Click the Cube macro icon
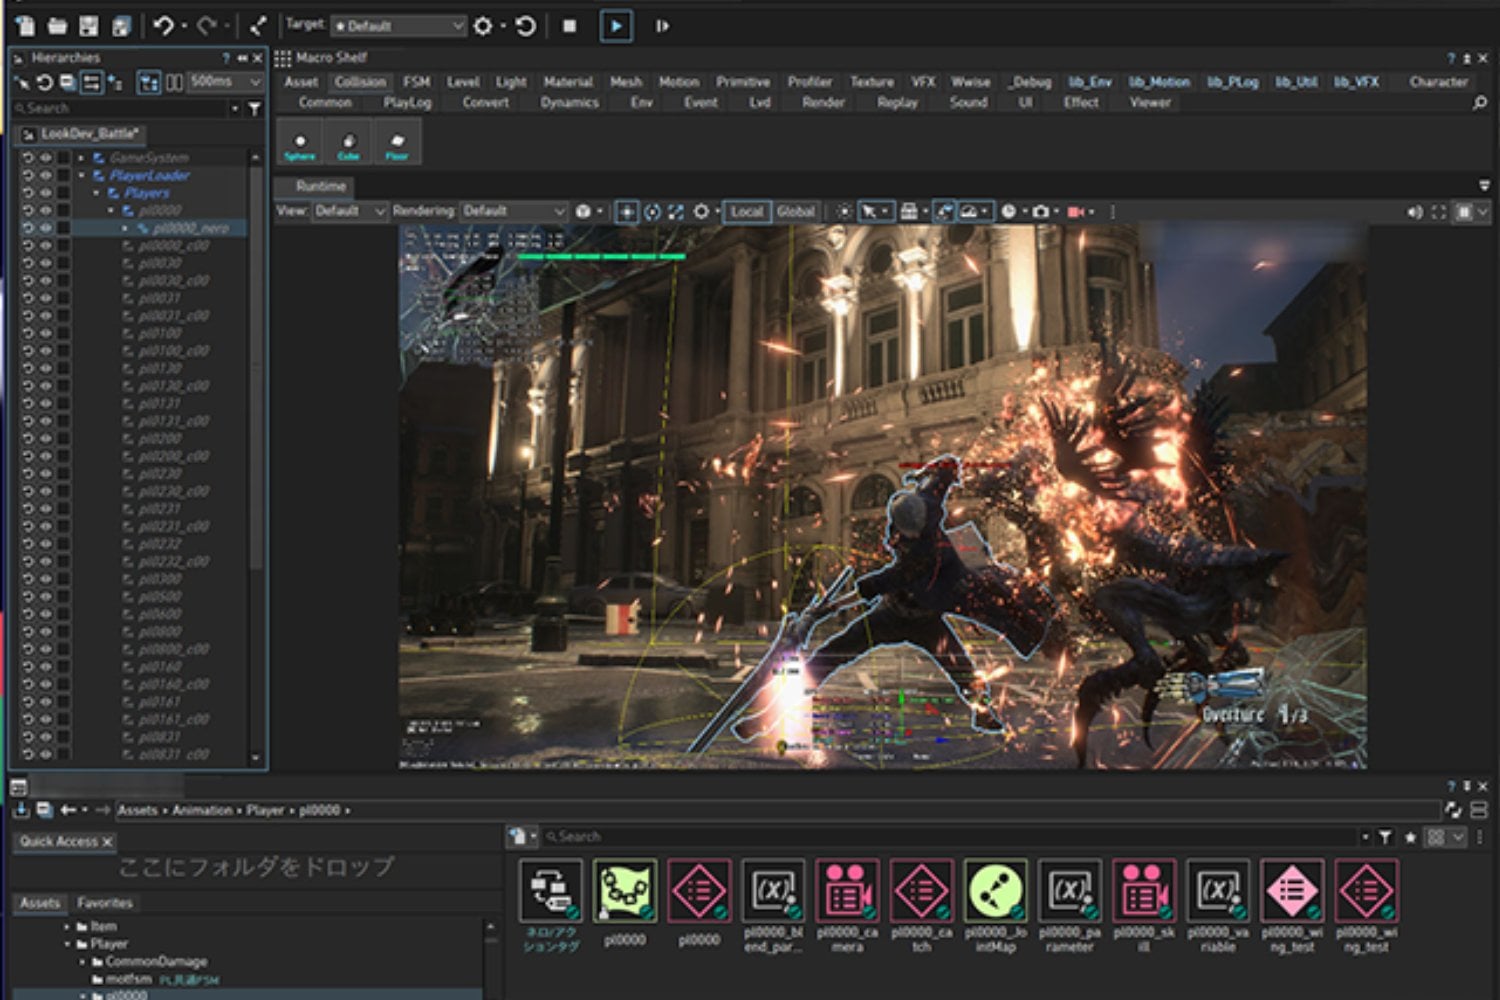Viewport: 1500px width, 1000px height. (348, 142)
